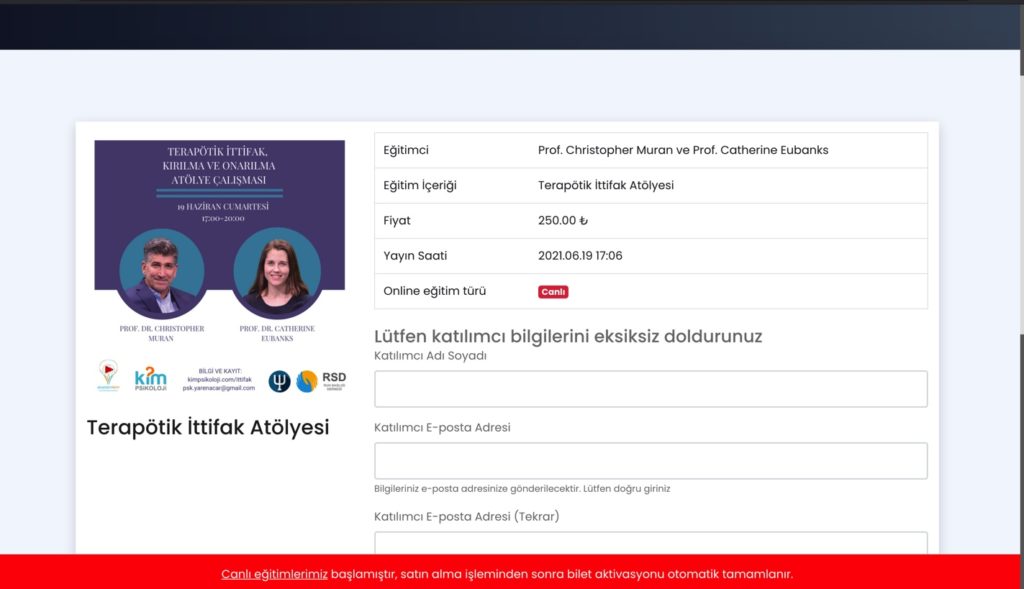
Task: Click the Terapötik İttifak Atölyesi heading
Action: pyautogui.click(x=208, y=428)
